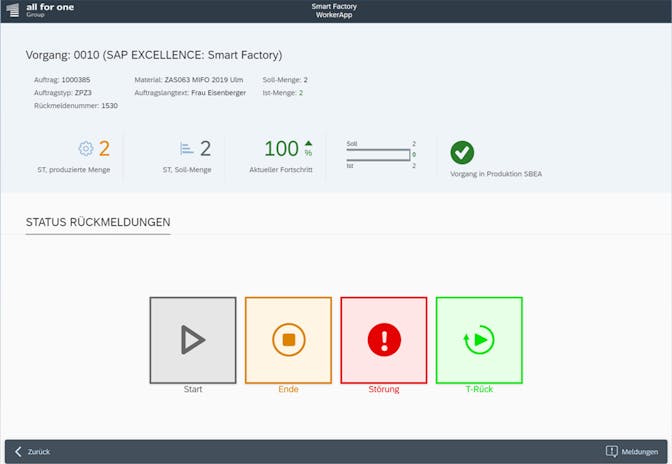
Task: Click the red Störung label
Action: click(x=384, y=389)
